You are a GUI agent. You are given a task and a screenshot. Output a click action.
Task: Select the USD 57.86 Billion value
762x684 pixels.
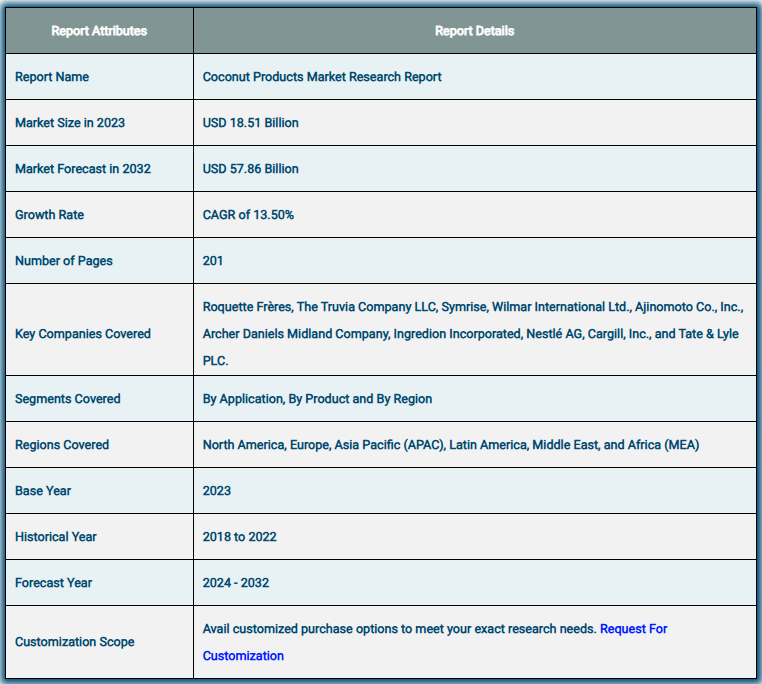click(250, 169)
